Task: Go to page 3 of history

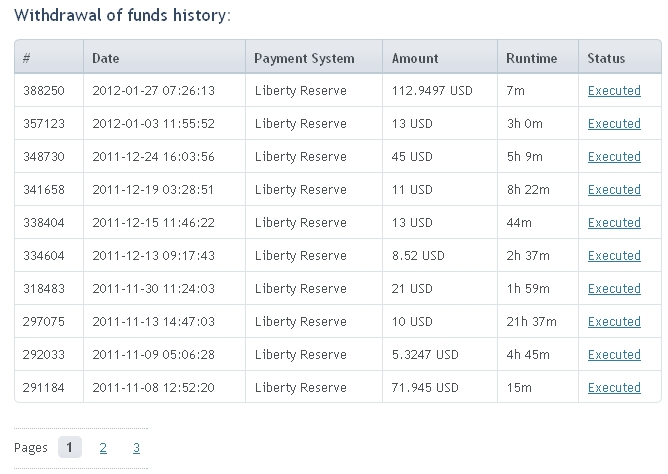Action: pos(136,448)
